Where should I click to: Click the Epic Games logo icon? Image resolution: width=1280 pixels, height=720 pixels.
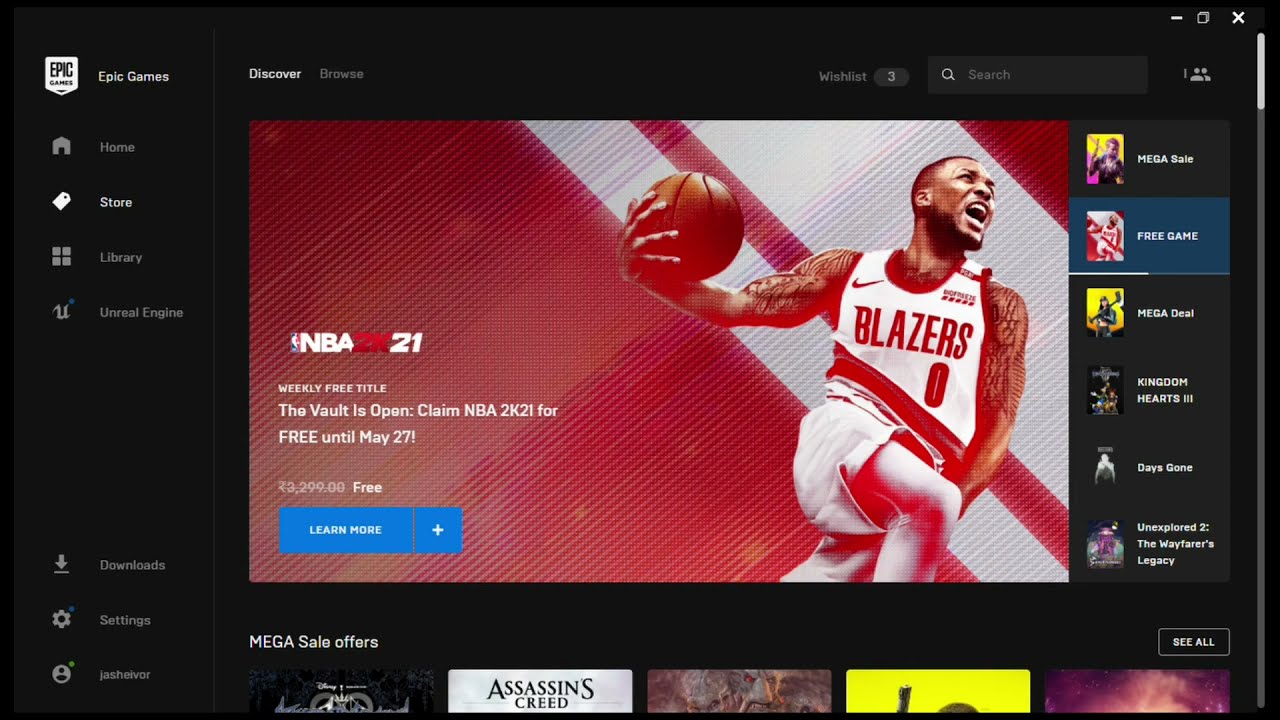[x=62, y=76]
